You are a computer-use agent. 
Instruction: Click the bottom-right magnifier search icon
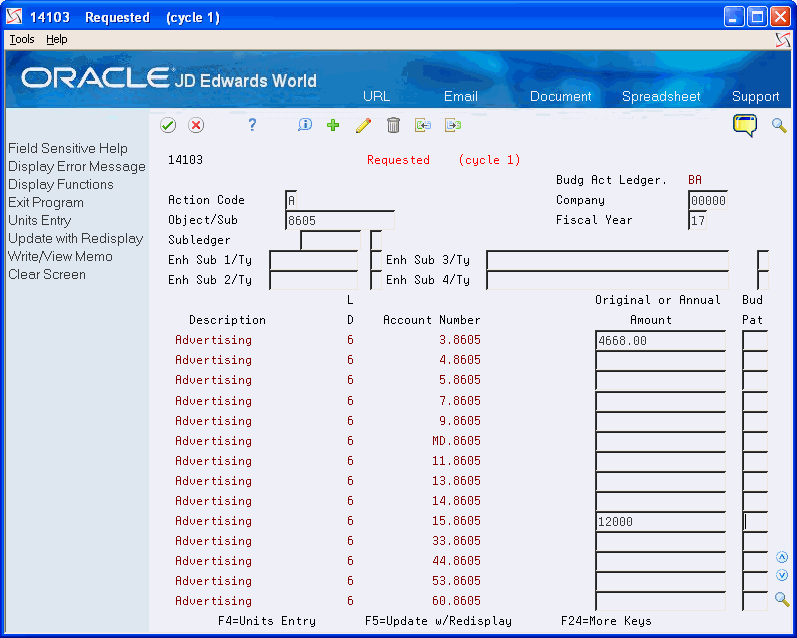782,599
